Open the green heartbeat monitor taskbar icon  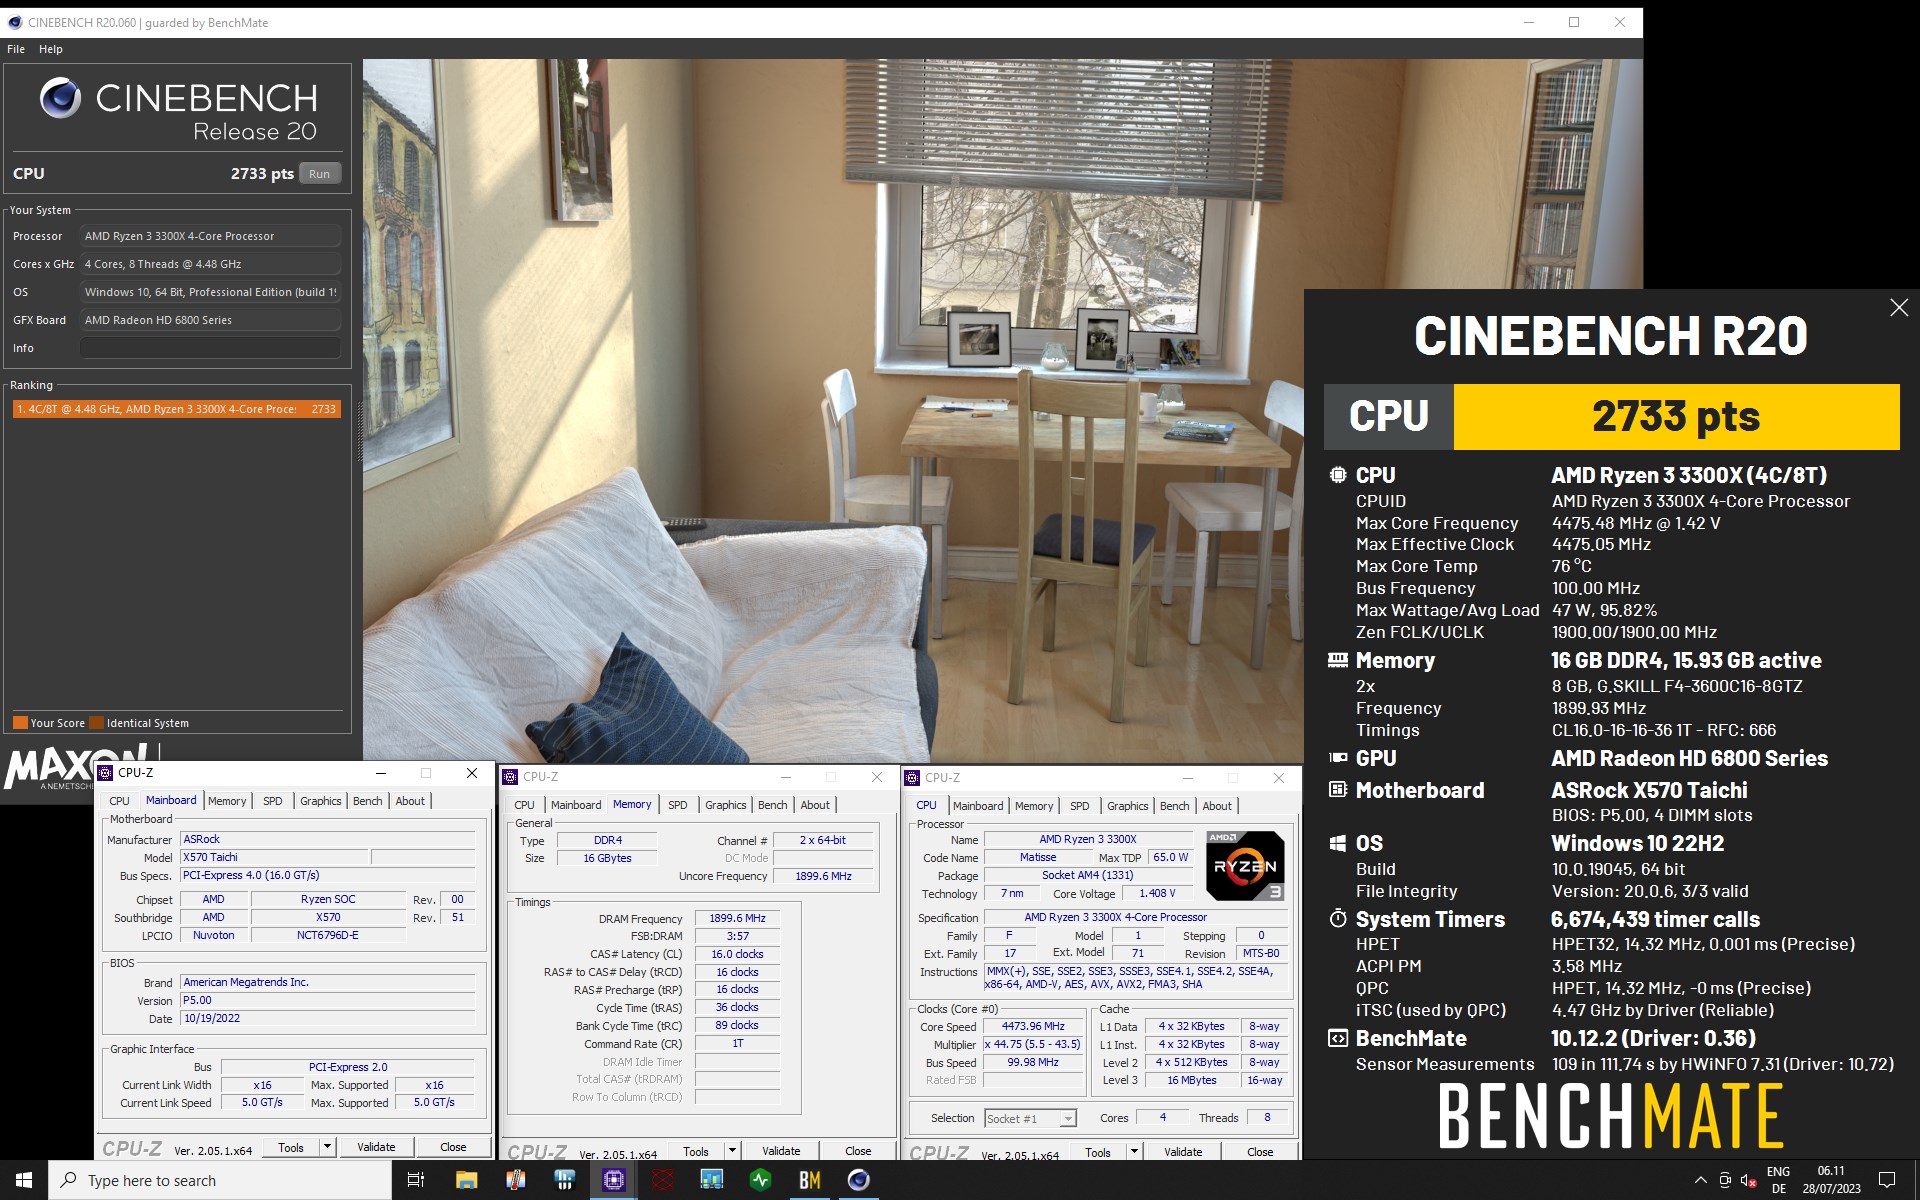[x=760, y=1180]
